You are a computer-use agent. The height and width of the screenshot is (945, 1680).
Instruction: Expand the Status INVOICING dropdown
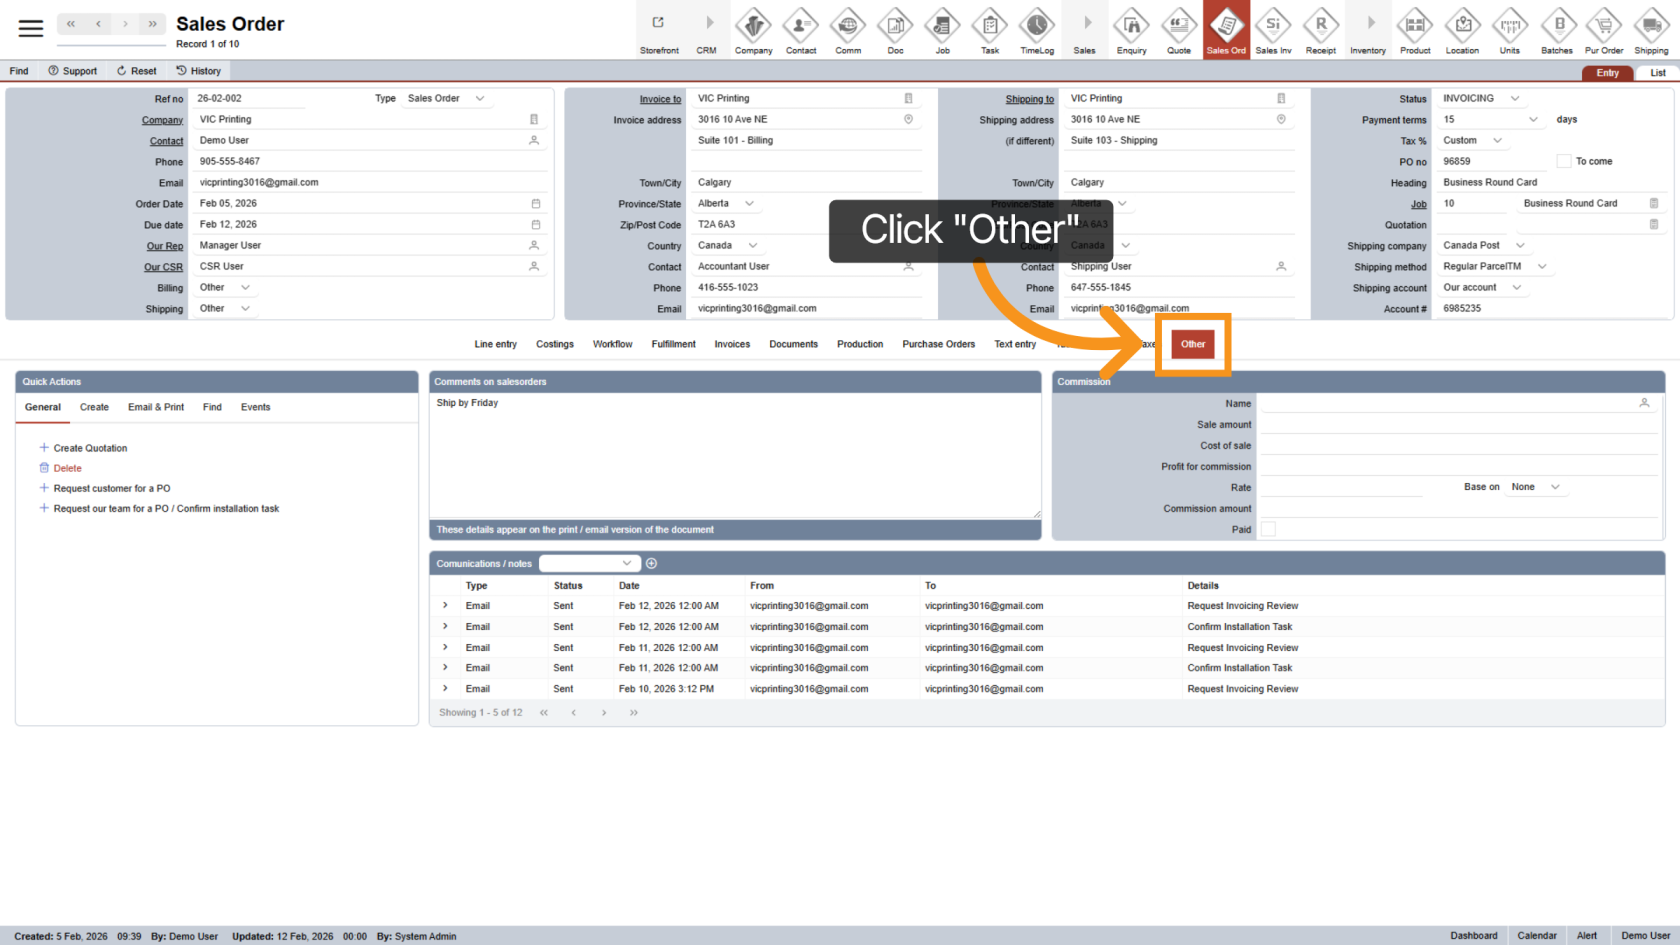tap(1514, 98)
